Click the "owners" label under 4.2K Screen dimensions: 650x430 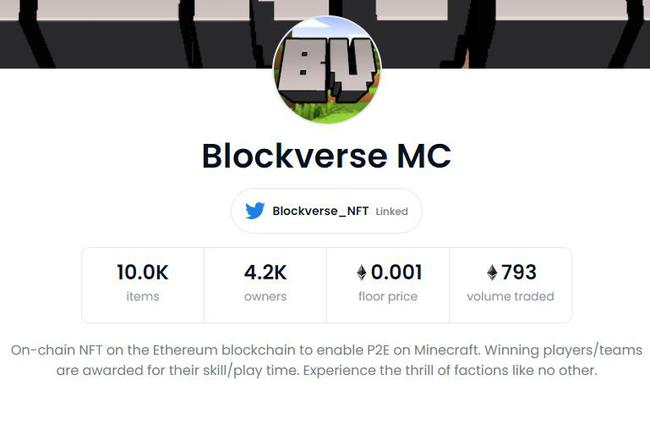click(265, 297)
